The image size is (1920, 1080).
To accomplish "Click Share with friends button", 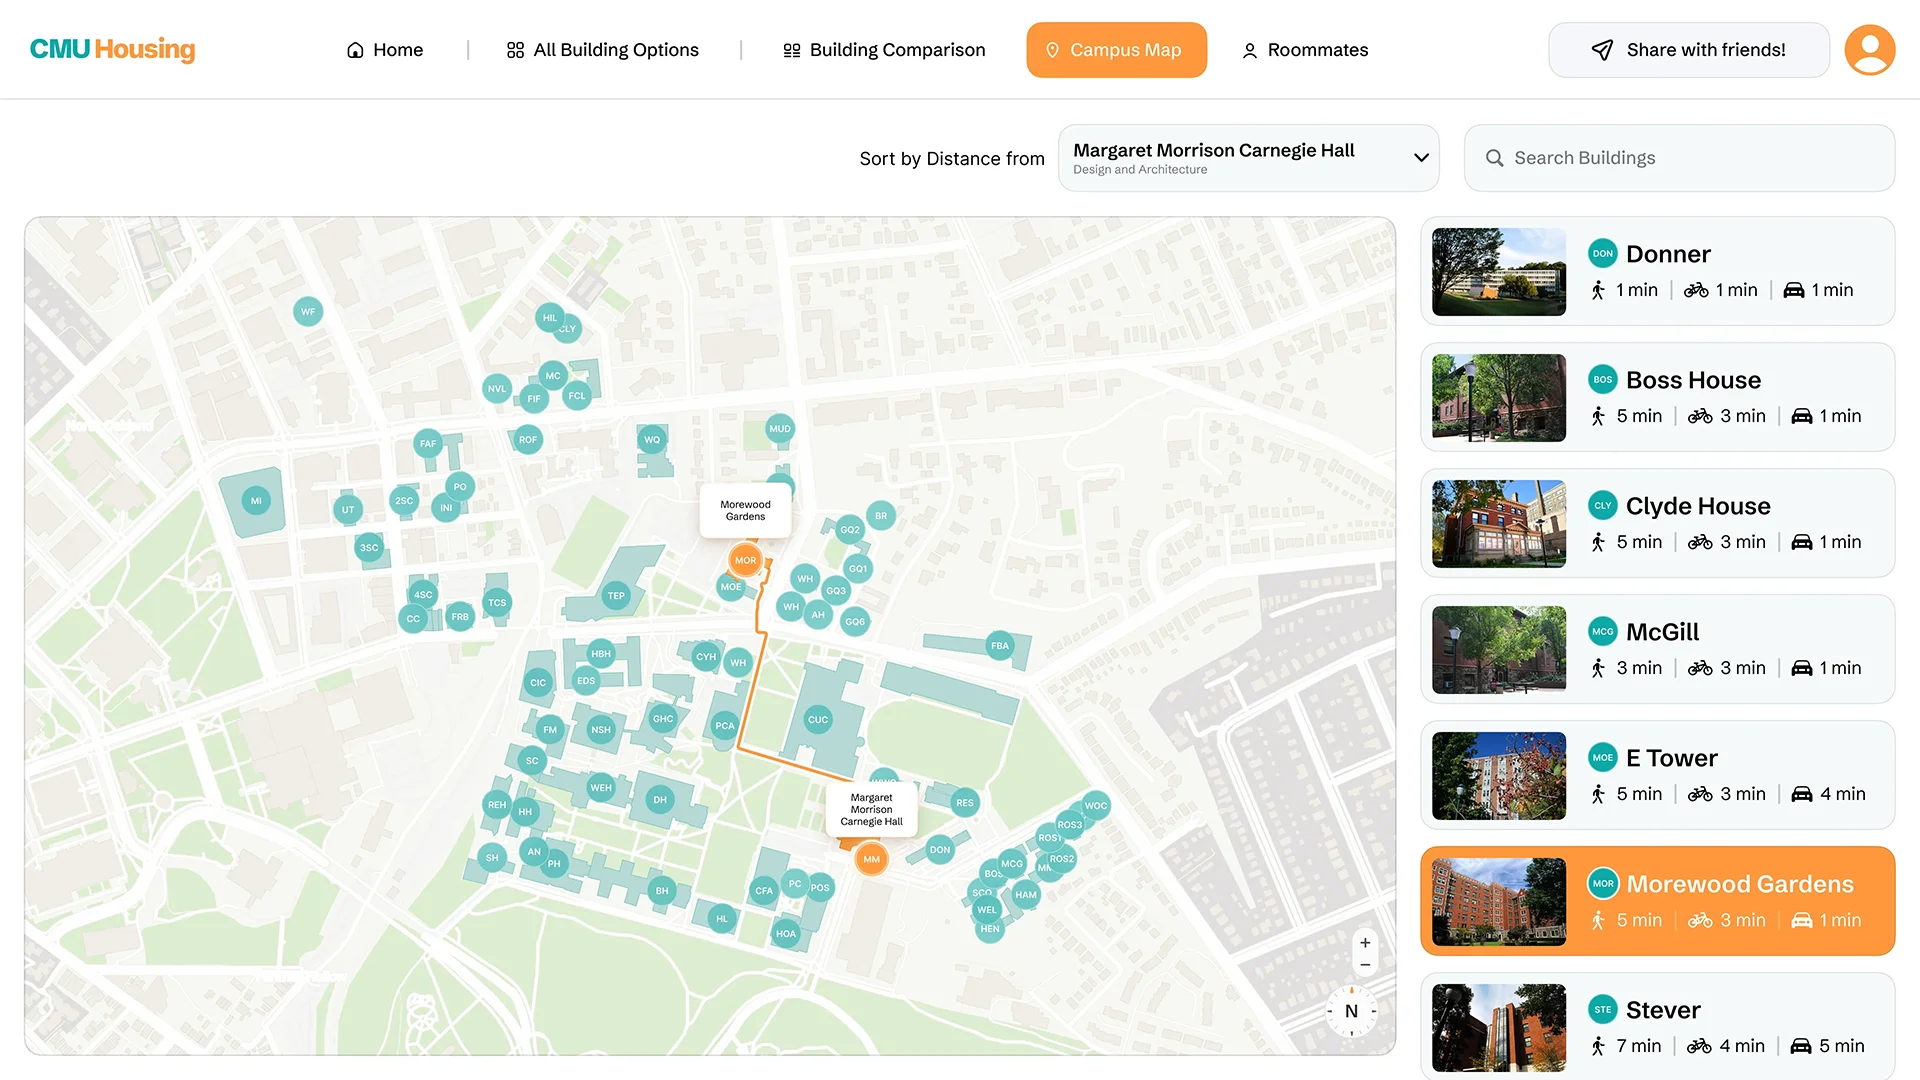I will coord(1688,50).
